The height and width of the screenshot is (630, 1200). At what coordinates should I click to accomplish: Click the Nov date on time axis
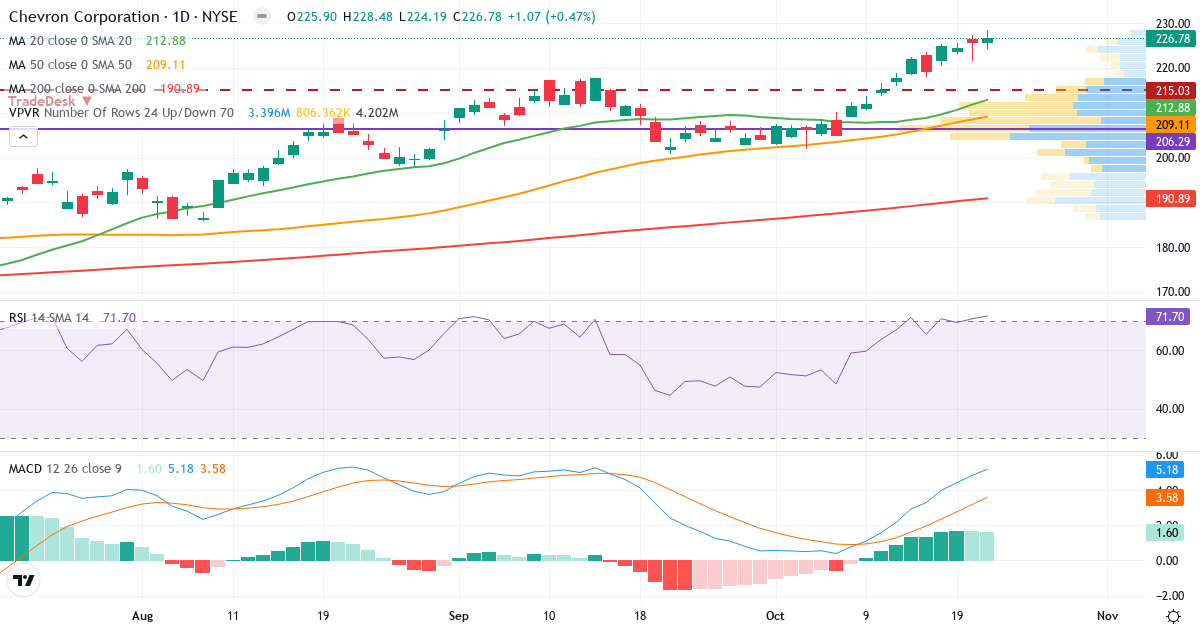pos(1107,615)
